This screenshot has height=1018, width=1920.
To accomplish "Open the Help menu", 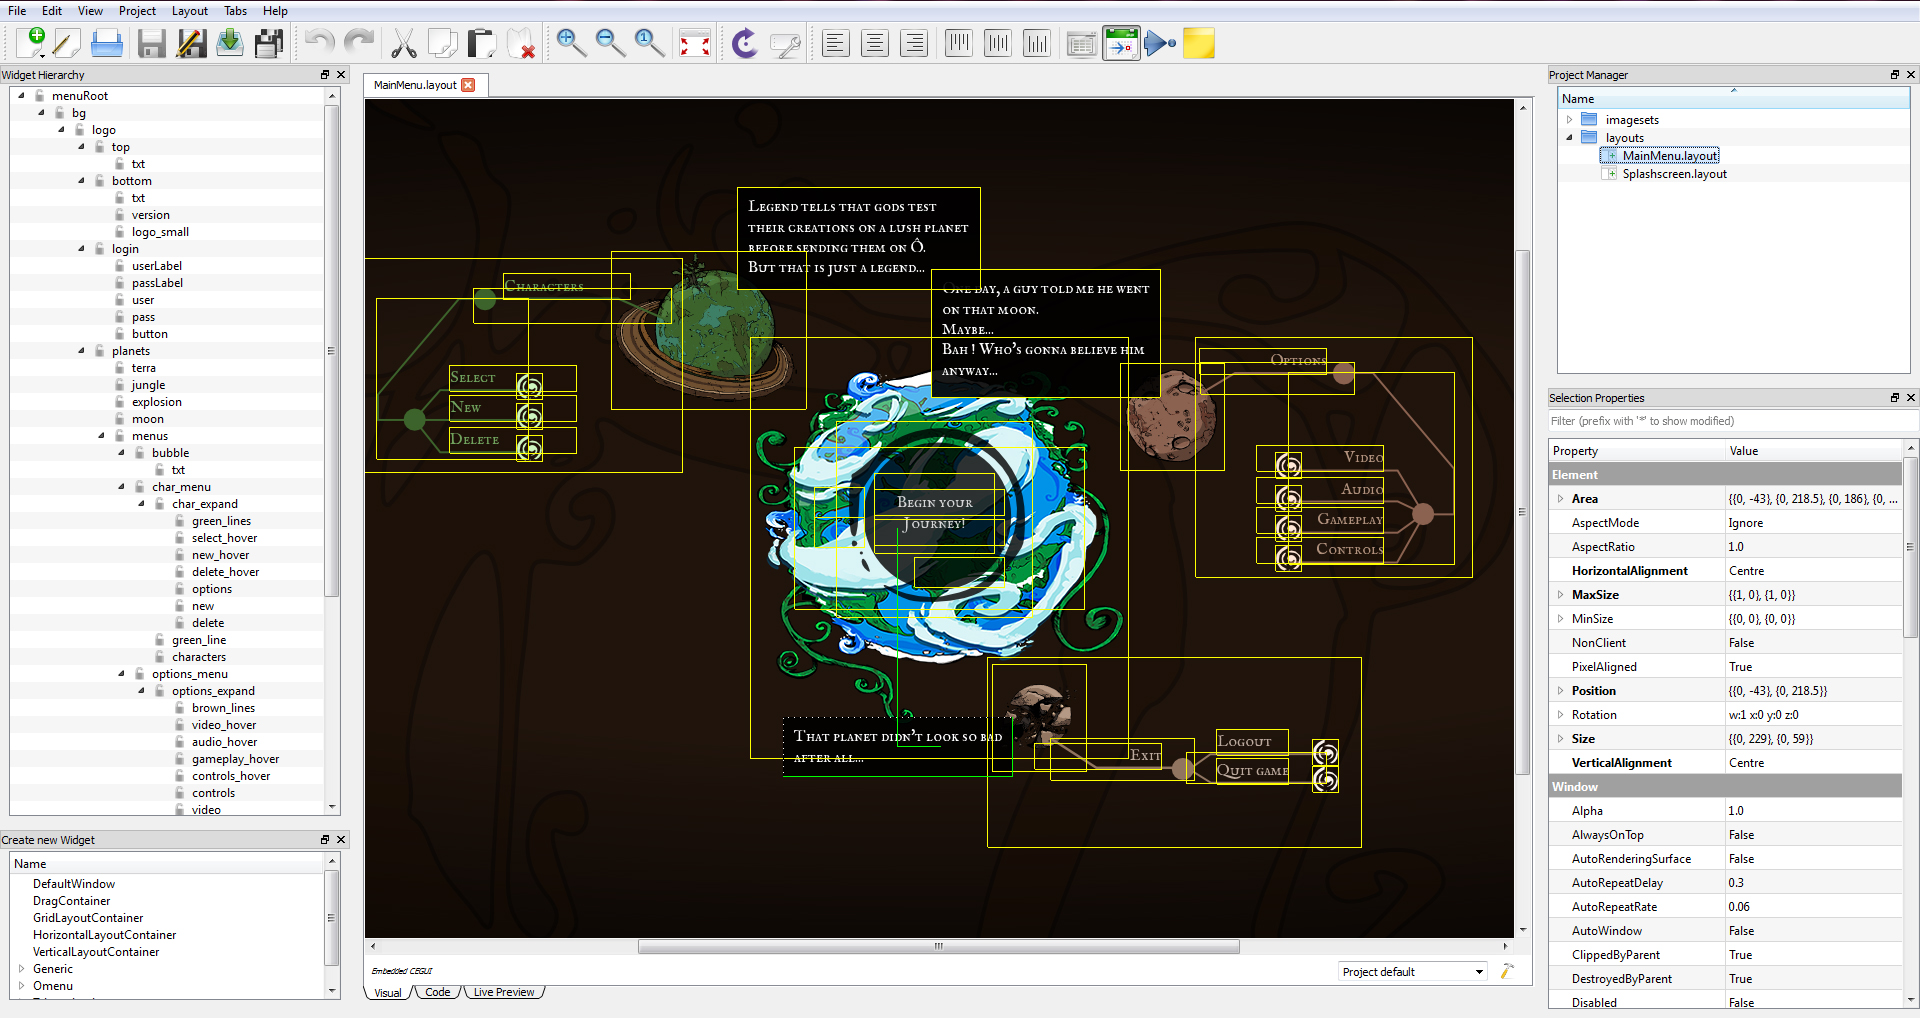I will click(276, 11).
